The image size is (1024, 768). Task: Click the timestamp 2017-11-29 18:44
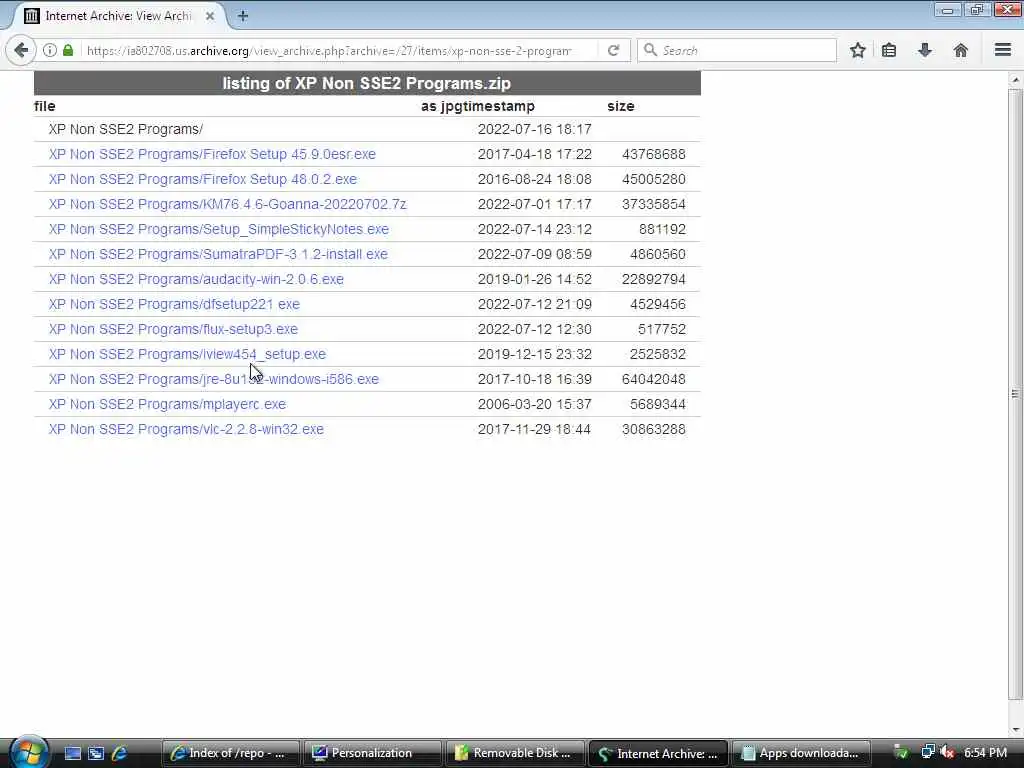tap(534, 429)
